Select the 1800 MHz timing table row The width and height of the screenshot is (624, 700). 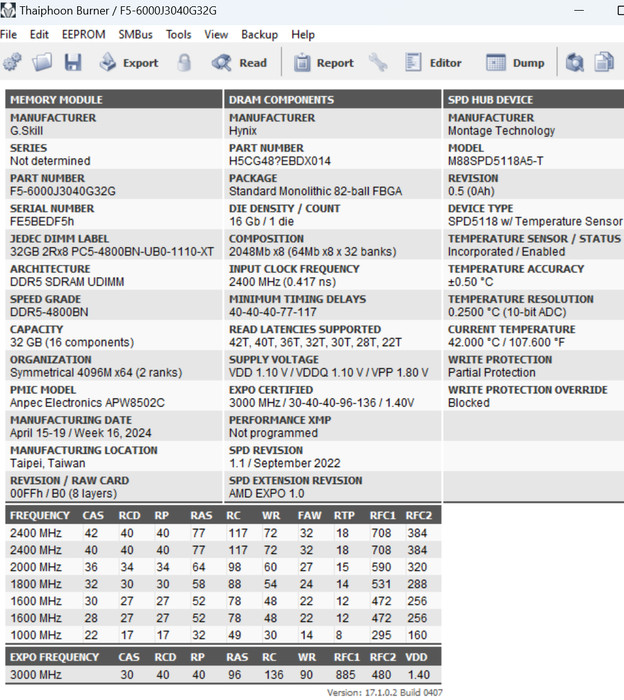coord(223,584)
